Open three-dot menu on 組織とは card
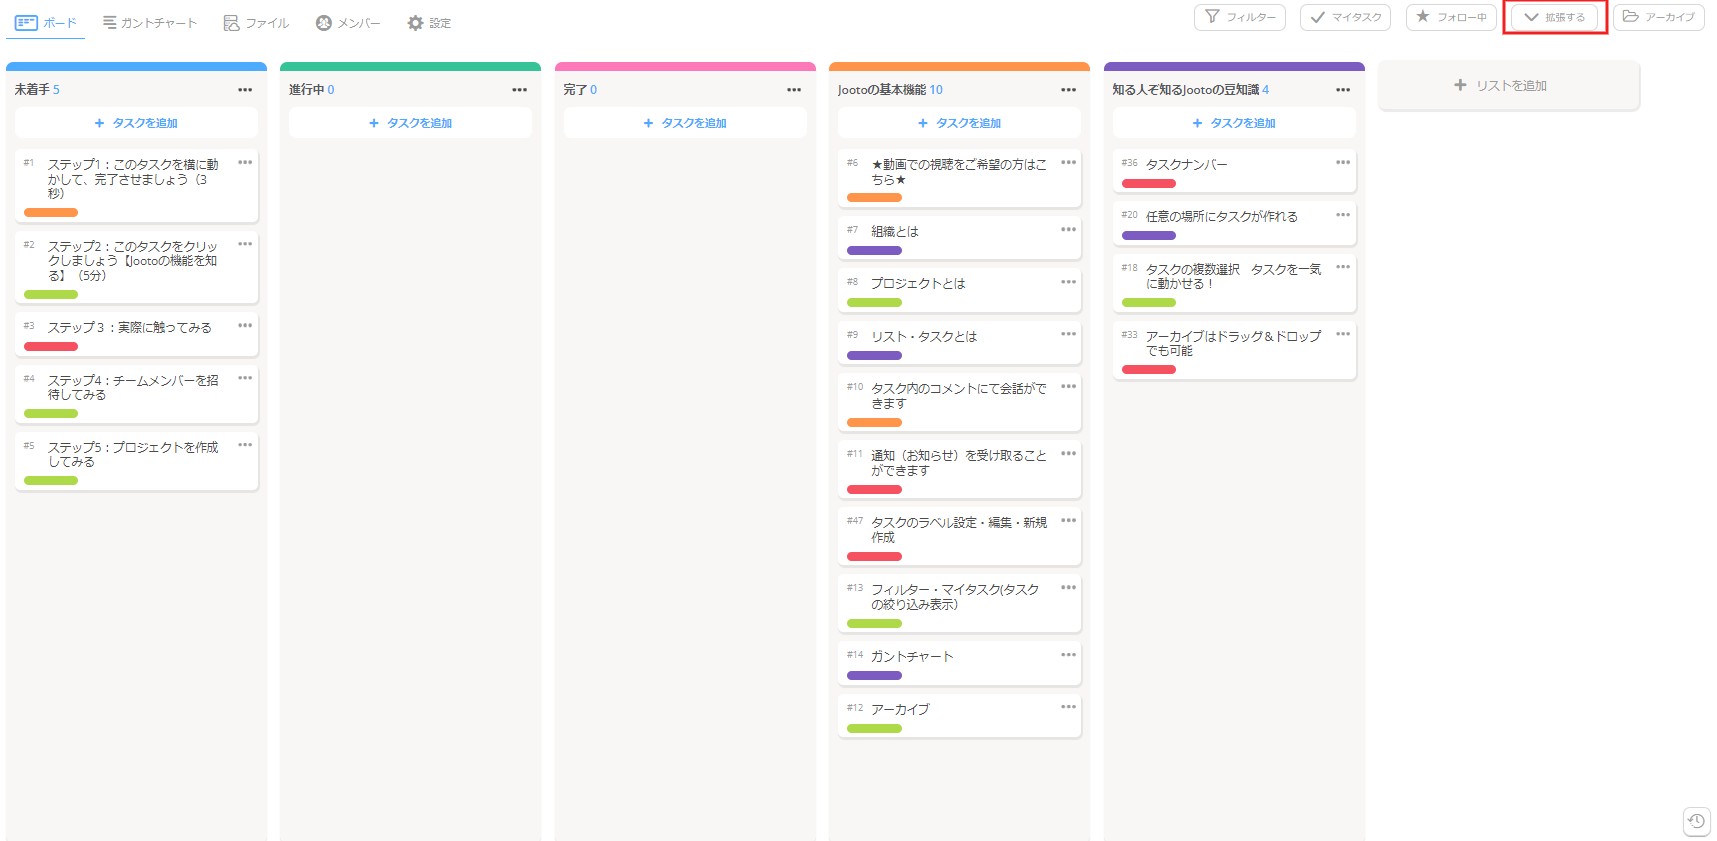This screenshot has width=1717, height=841. 1068,229
